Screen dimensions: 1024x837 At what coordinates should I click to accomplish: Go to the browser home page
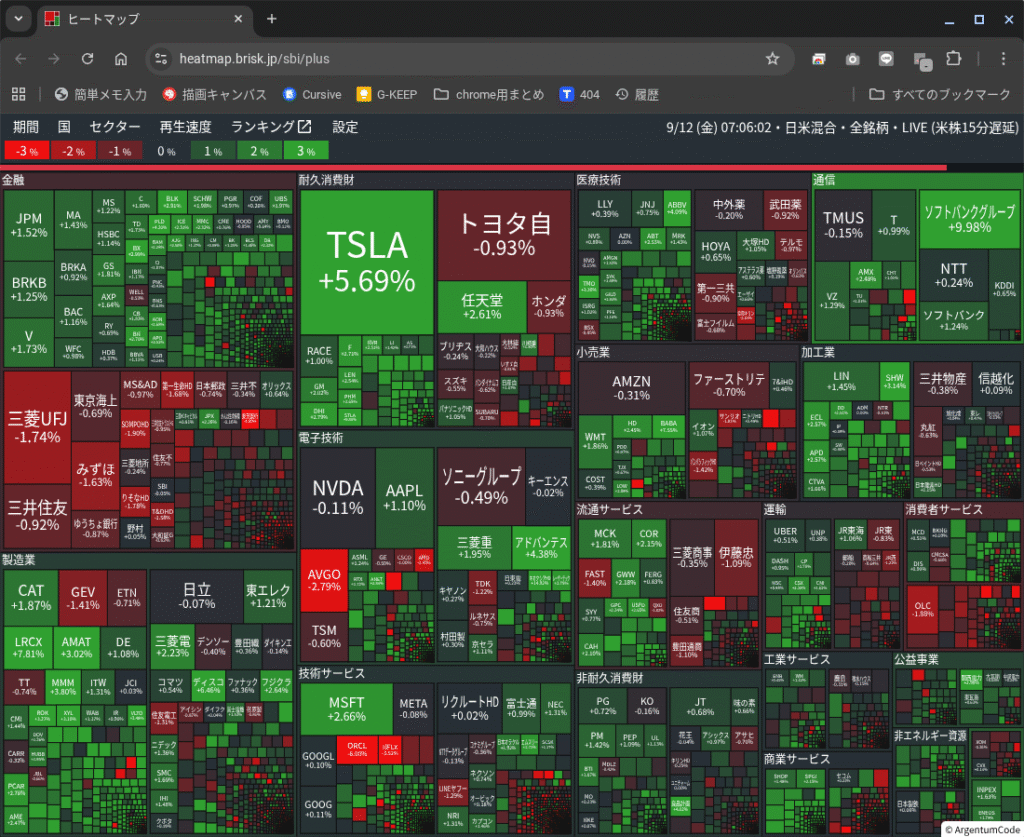pos(121,59)
